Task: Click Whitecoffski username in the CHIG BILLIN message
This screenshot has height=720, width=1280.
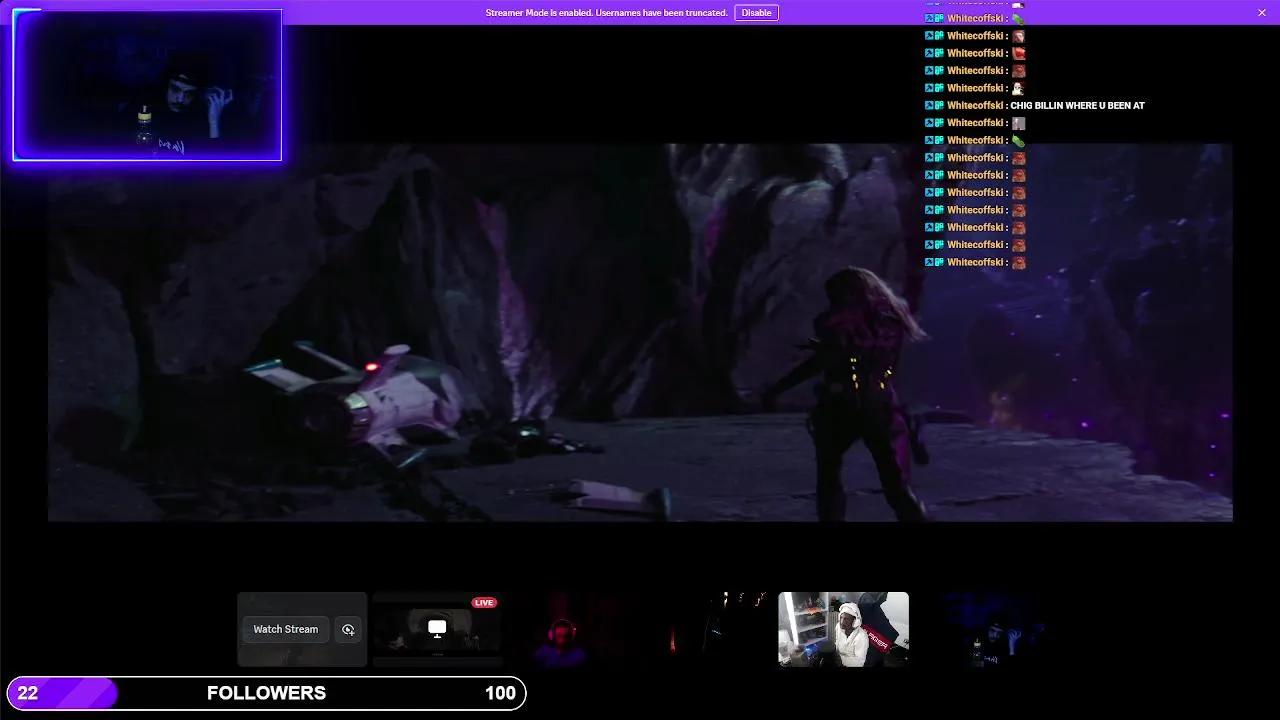Action: [x=975, y=105]
